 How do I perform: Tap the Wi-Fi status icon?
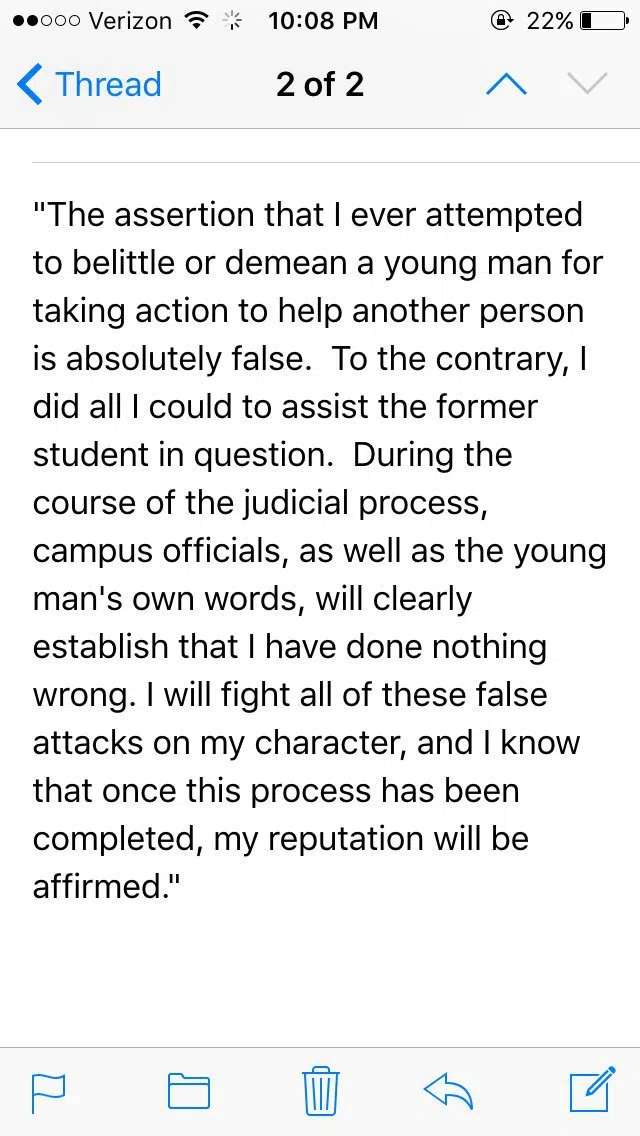pos(195,21)
